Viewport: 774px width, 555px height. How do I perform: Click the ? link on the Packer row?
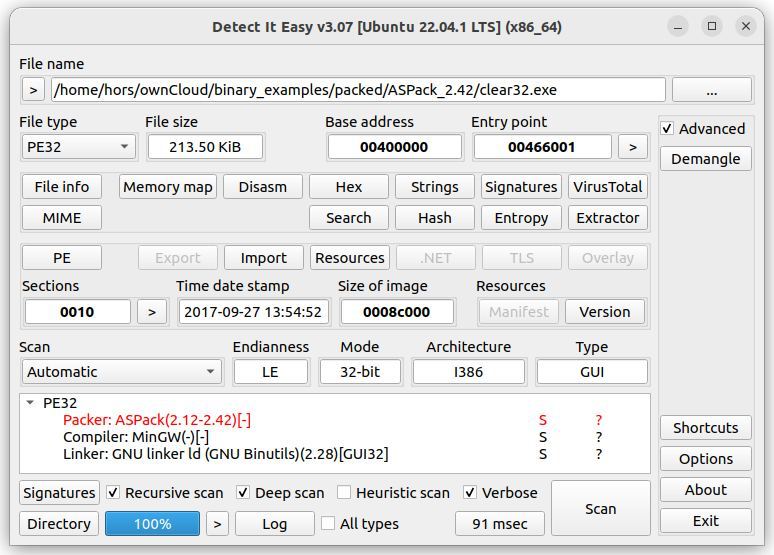tap(599, 420)
